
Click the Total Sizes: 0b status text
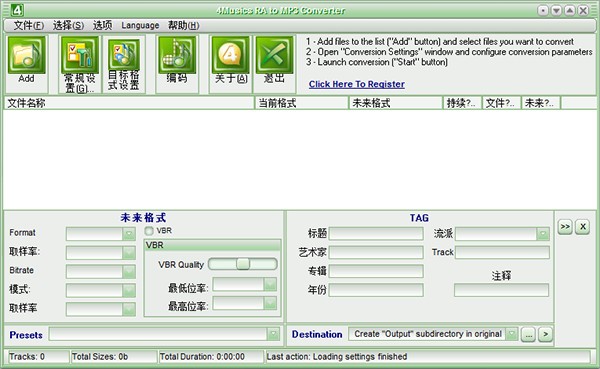click(x=100, y=357)
